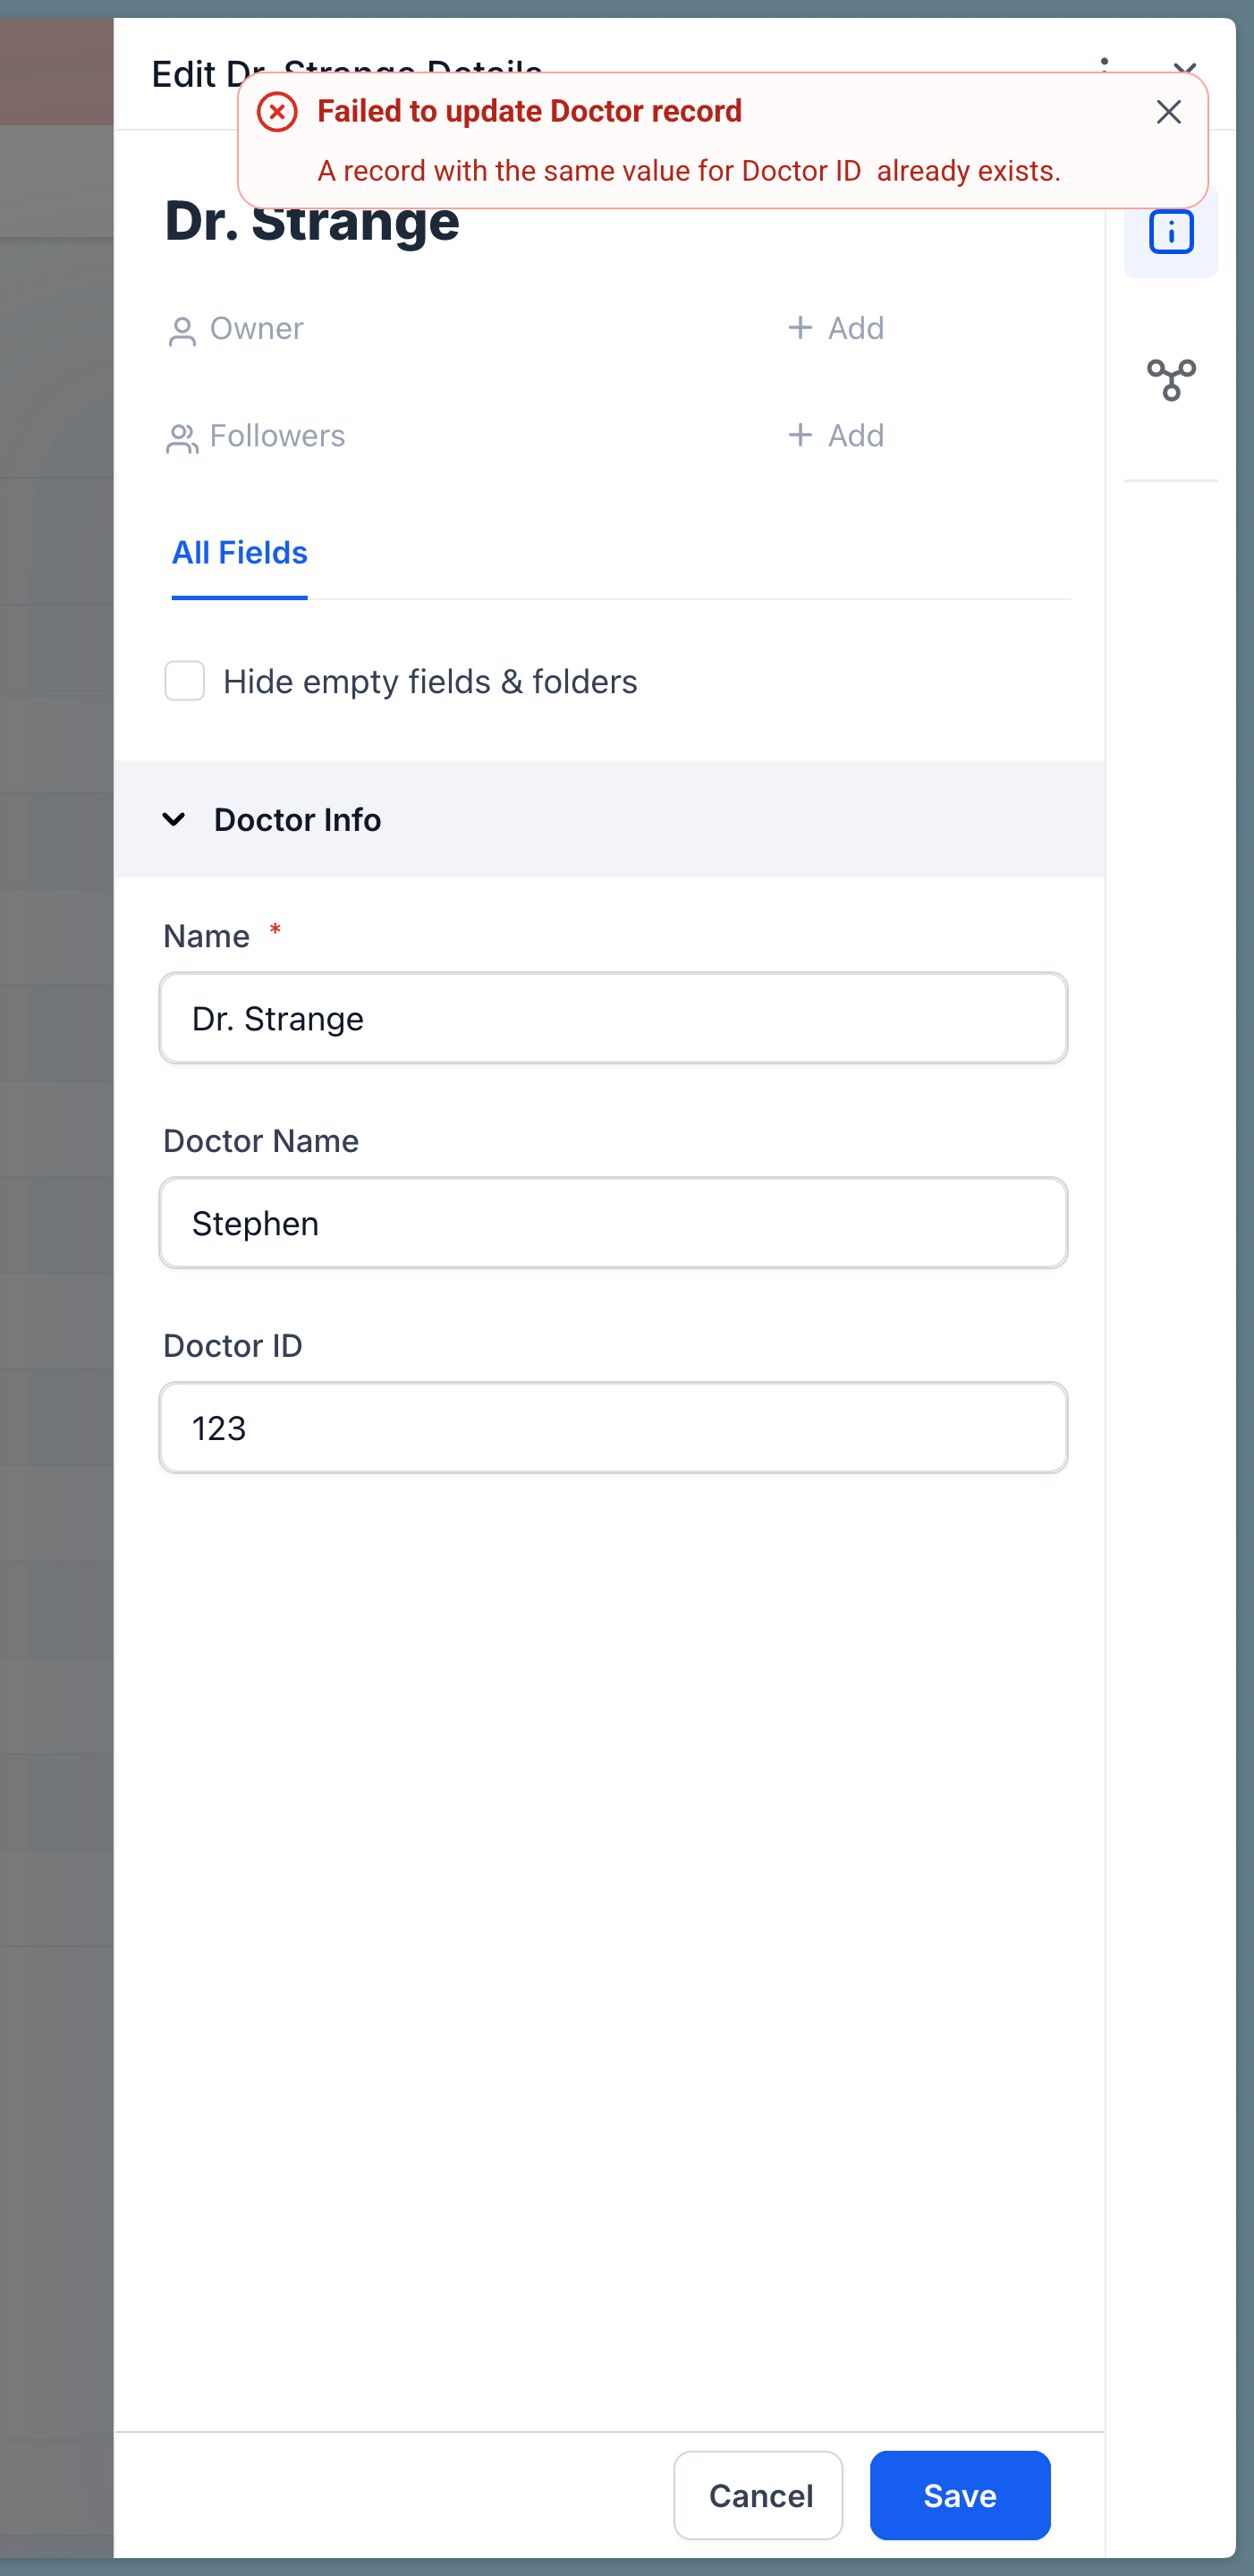Image resolution: width=1254 pixels, height=2576 pixels.
Task: Click the plus icon to add an Owner
Action: click(801, 327)
